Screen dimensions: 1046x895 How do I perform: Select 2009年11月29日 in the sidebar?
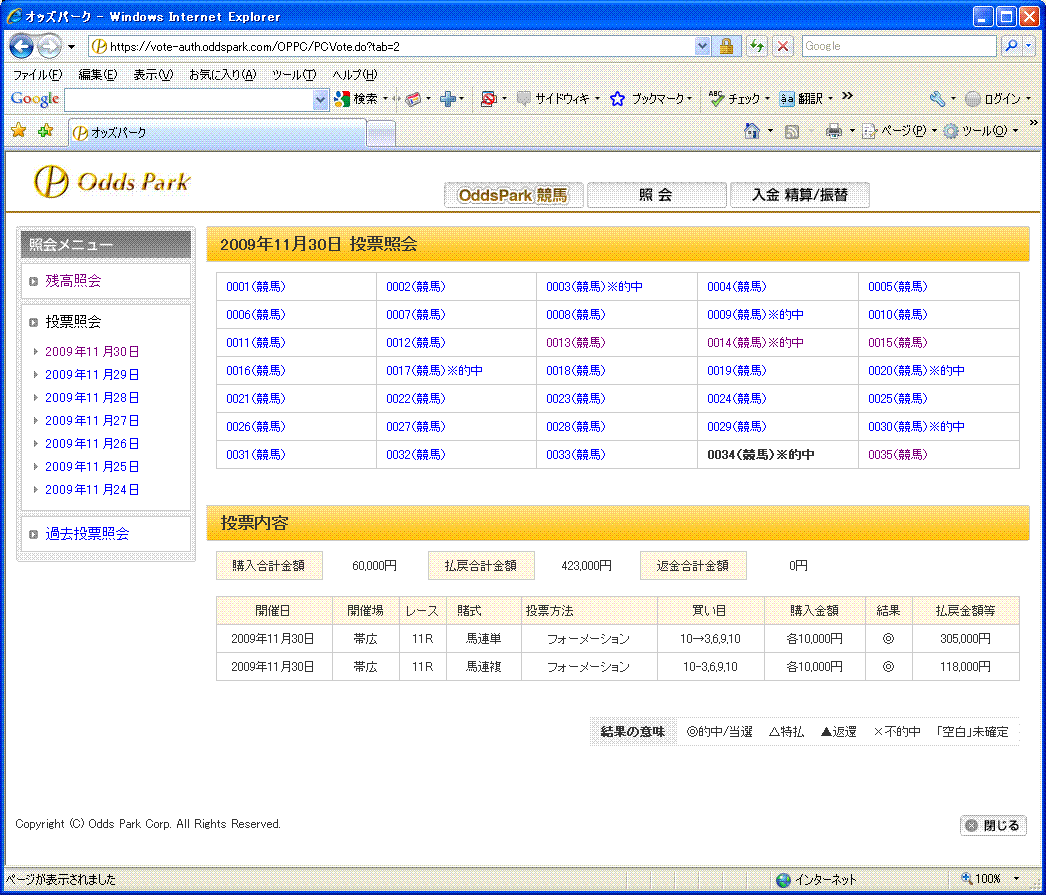(x=92, y=375)
